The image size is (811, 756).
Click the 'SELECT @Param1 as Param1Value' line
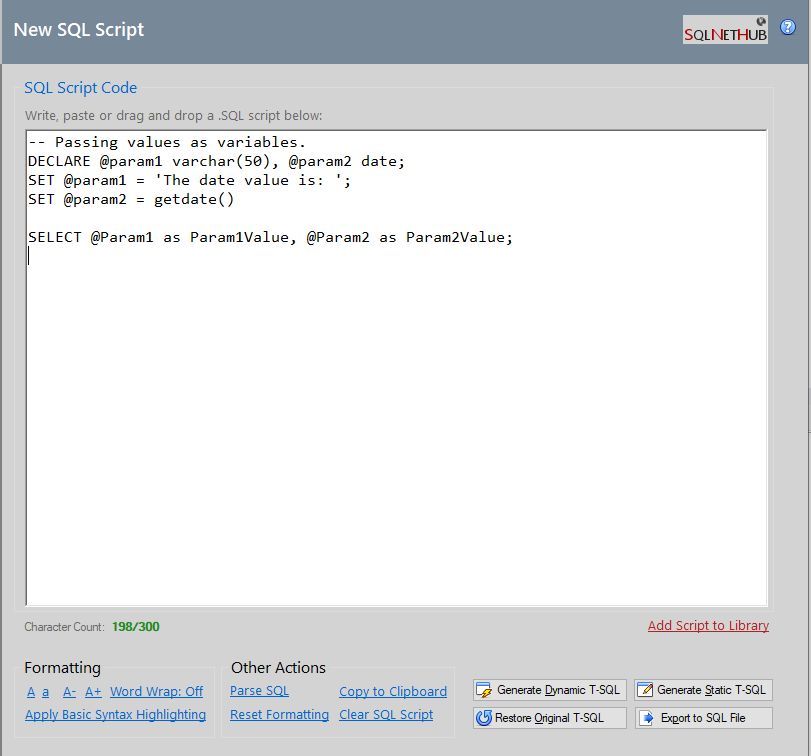click(x=270, y=237)
